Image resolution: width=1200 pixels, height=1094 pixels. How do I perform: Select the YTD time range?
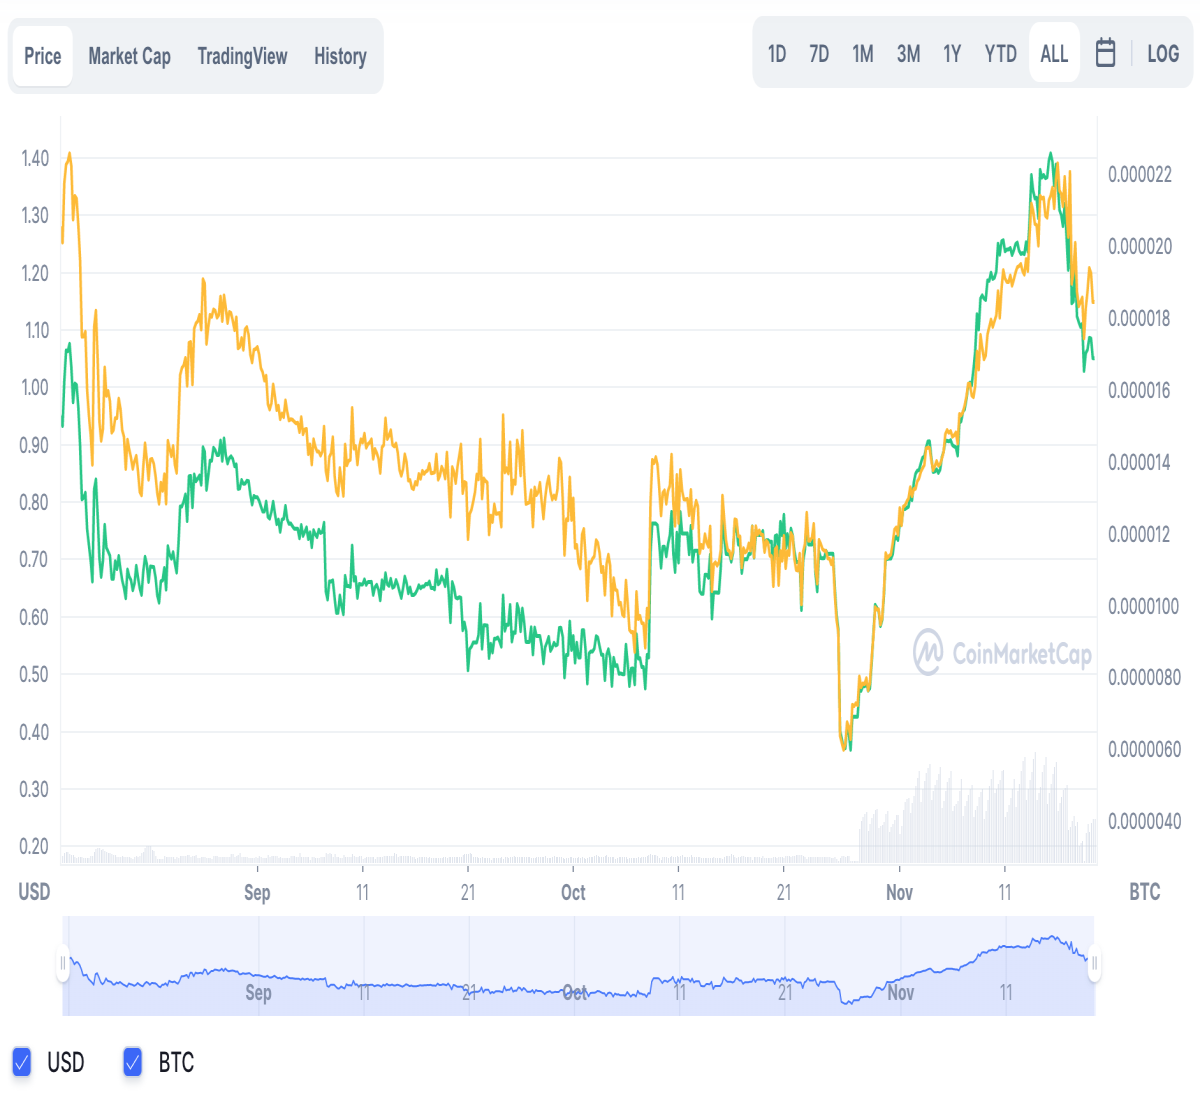[1000, 54]
